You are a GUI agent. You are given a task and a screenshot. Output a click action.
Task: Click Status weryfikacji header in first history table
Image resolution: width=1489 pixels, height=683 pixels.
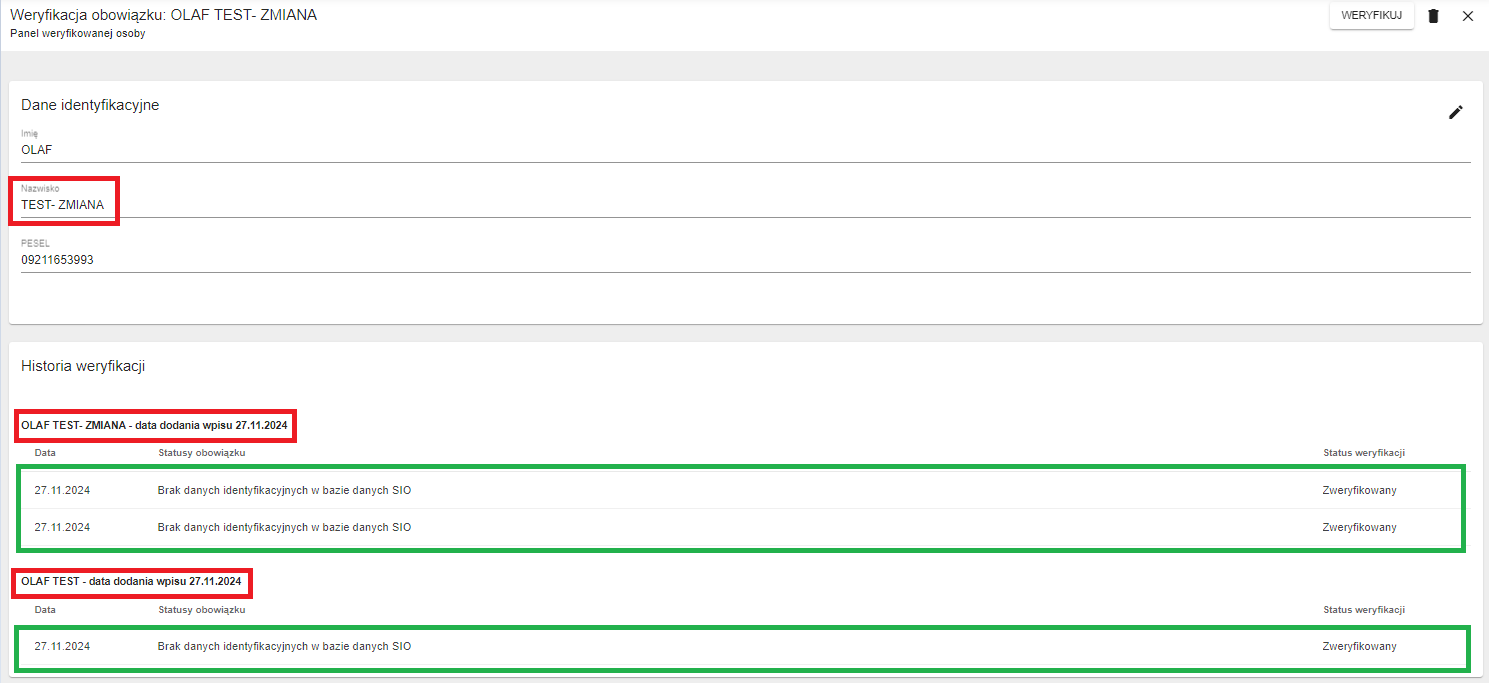(x=1363, y=453)
